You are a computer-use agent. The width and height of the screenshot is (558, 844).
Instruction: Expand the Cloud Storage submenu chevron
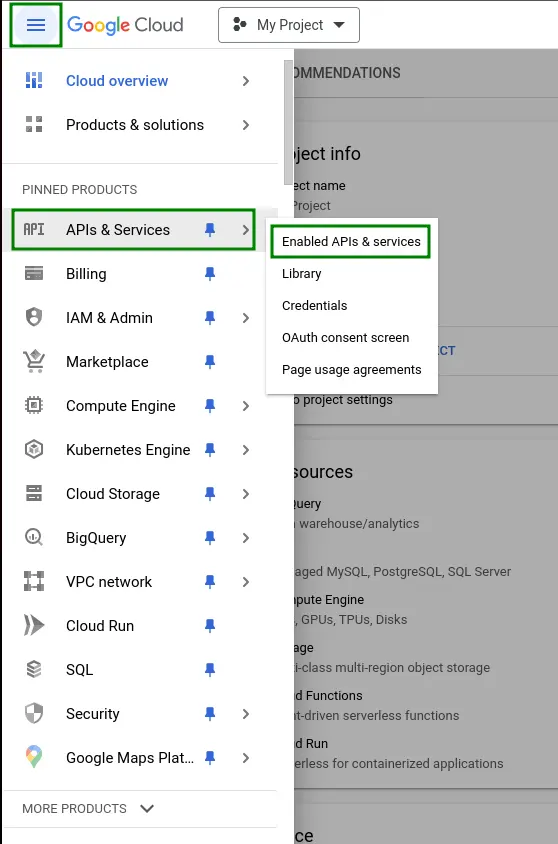click(x=246, y=494)
